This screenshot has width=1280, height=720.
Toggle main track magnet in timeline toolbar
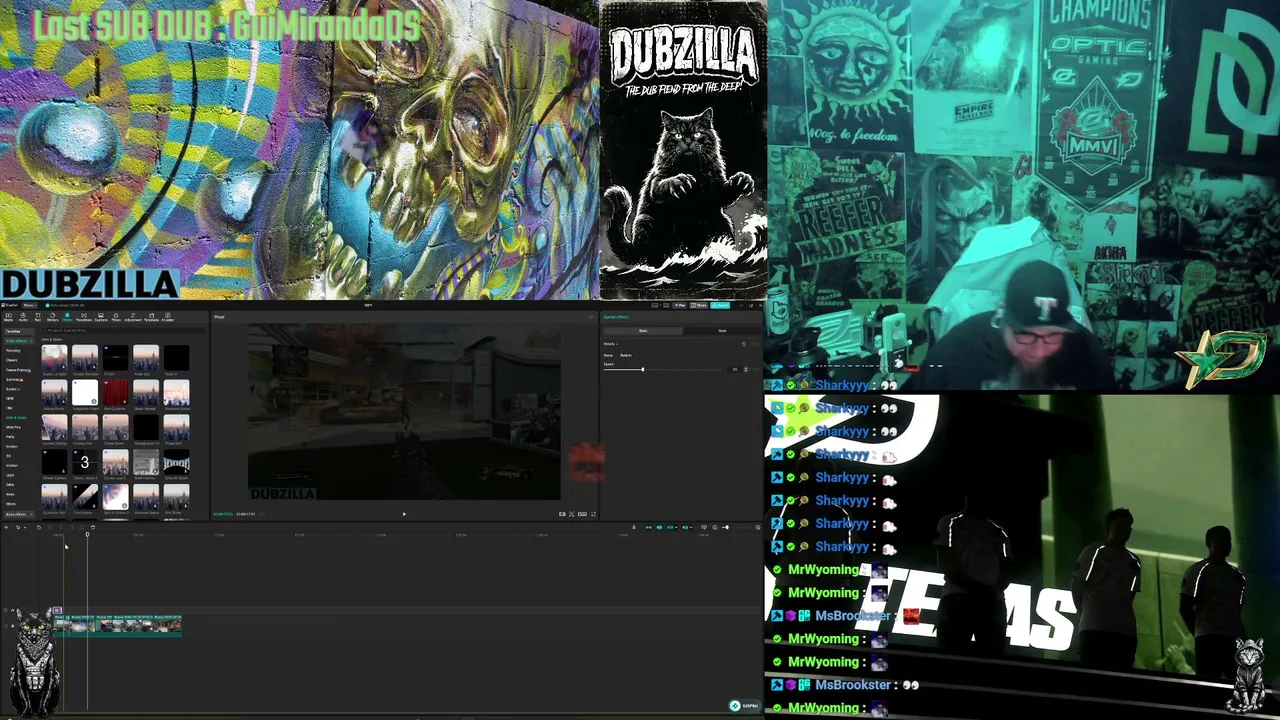point(648,527)
